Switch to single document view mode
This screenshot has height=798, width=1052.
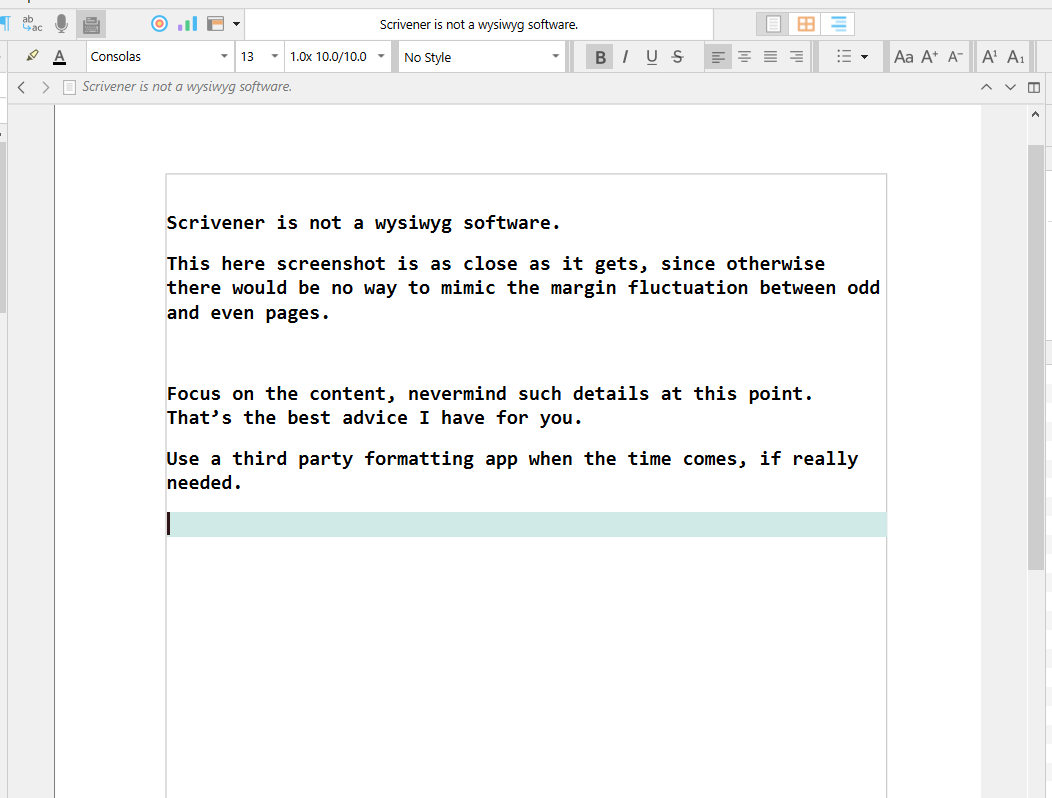(x=773, y=24)
